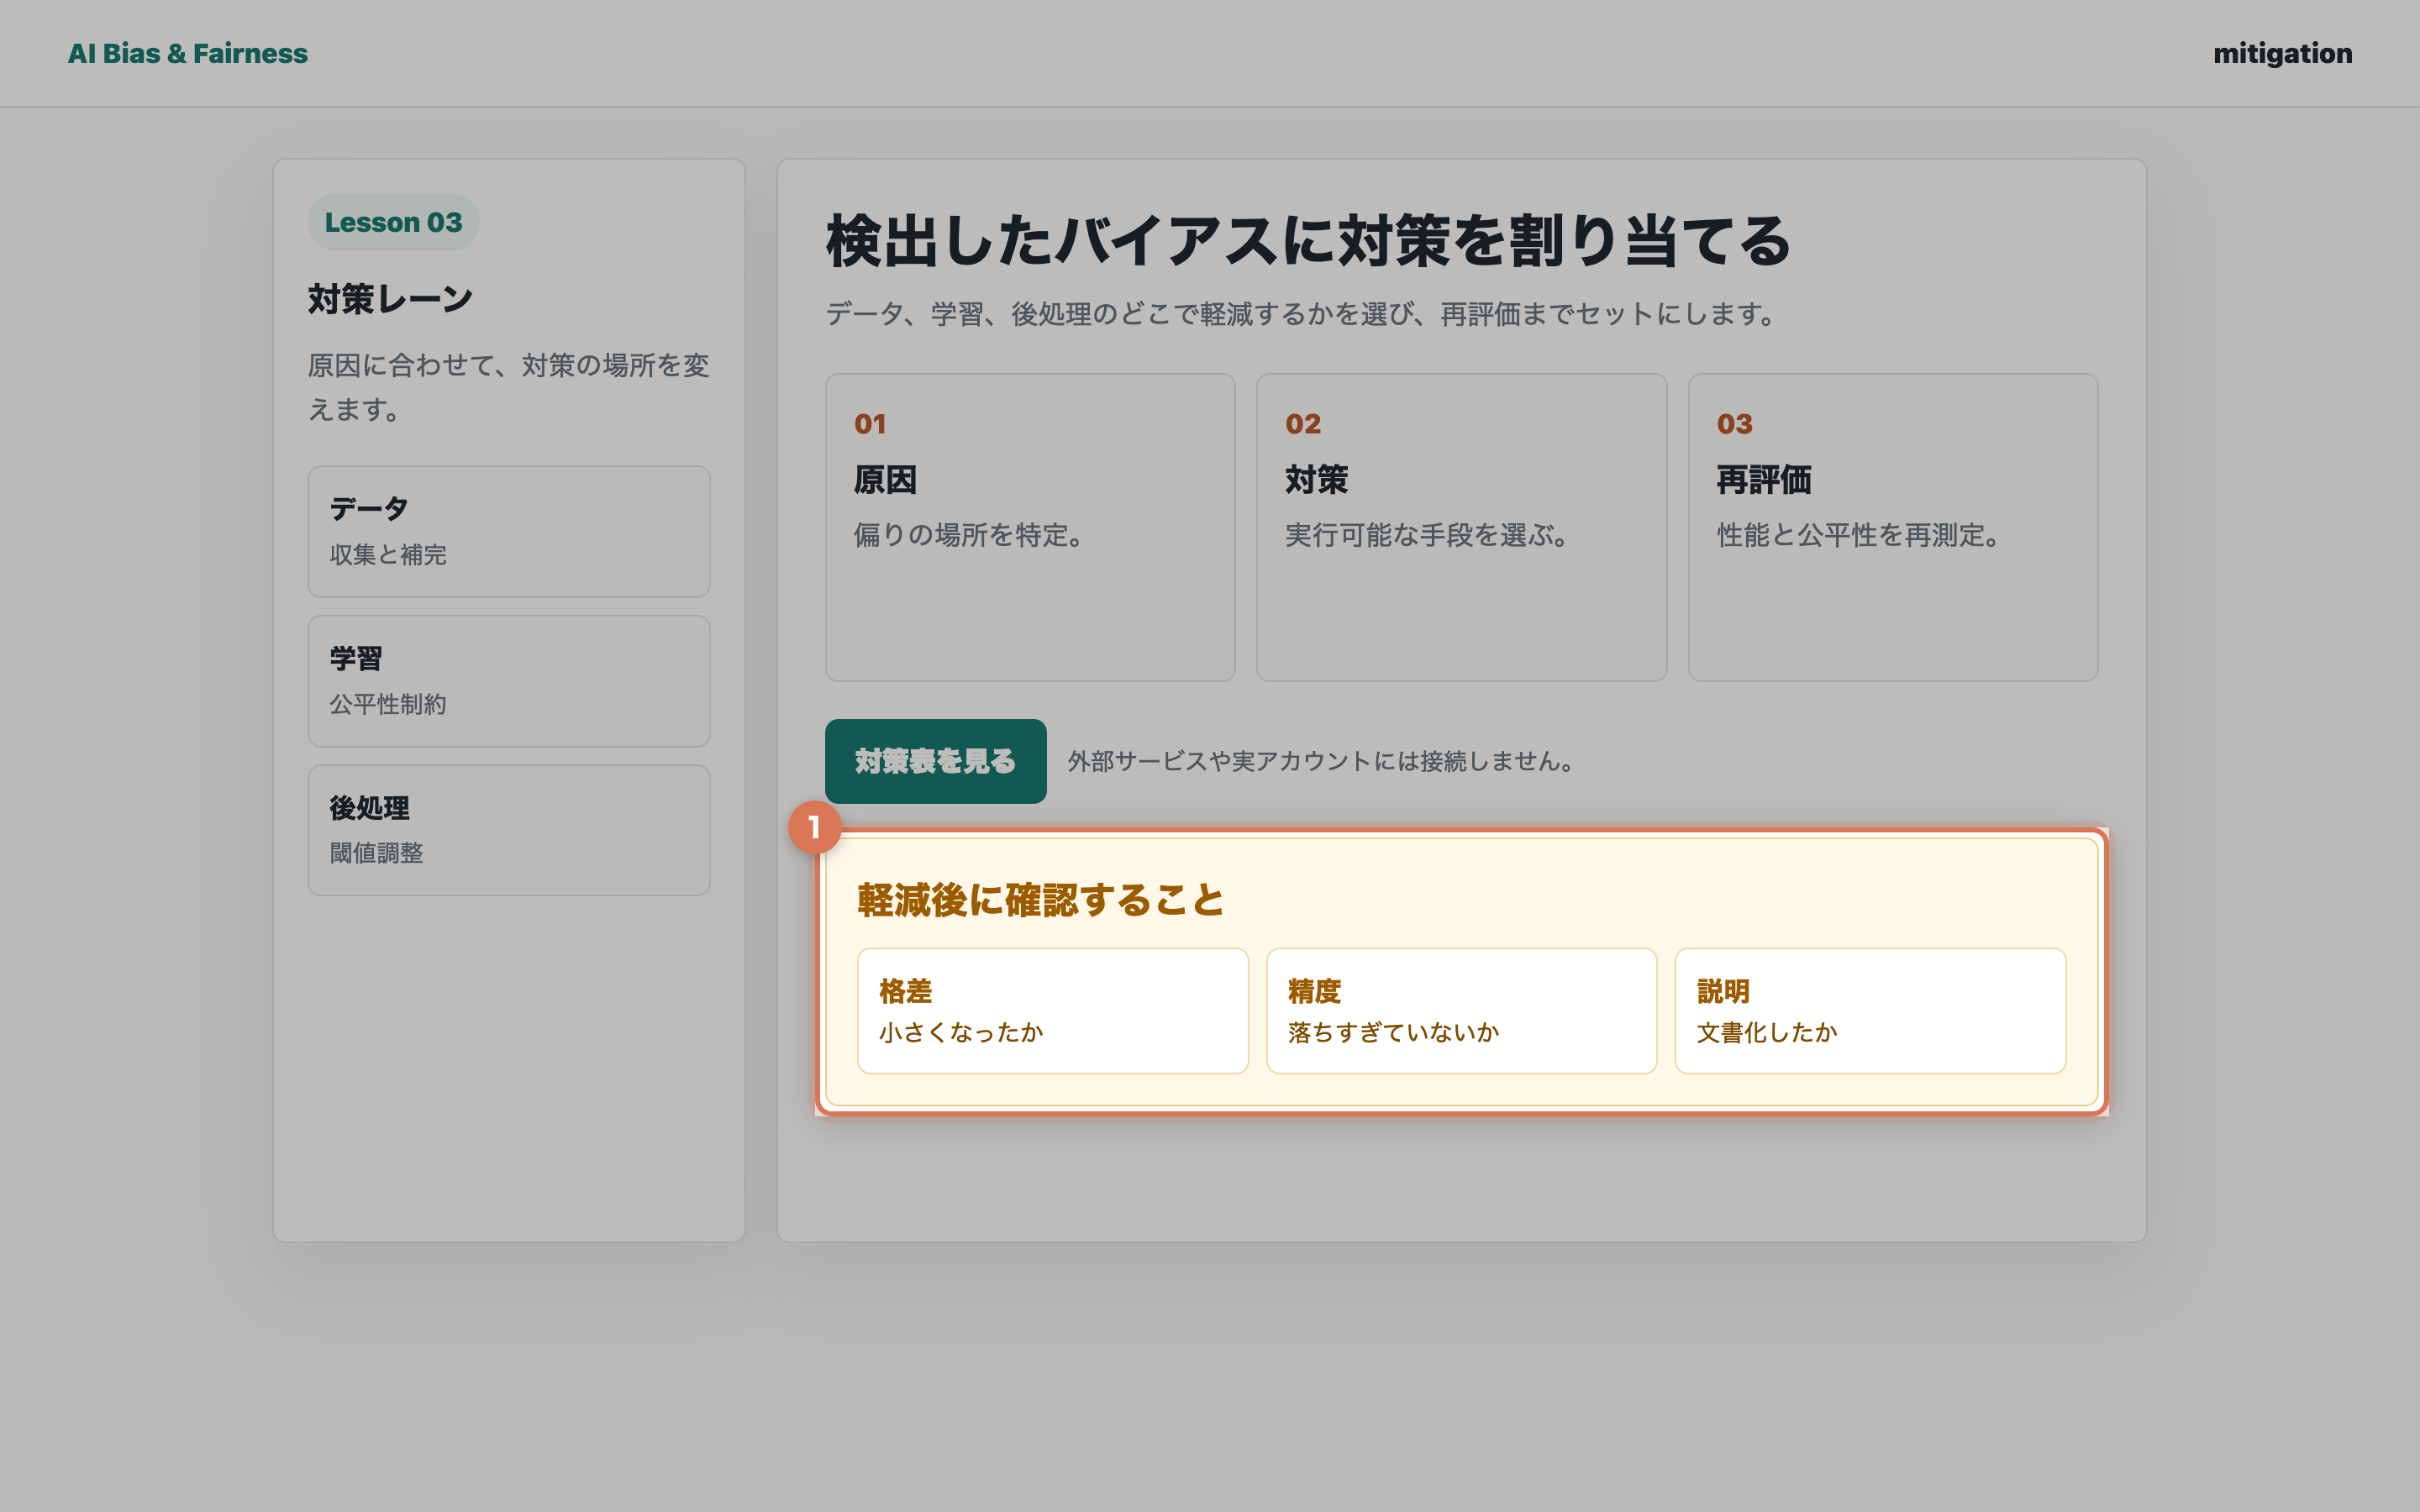Click the 対策表を見る button
Viewport: 2420px width, 1512px height.
tap(936, 761)
